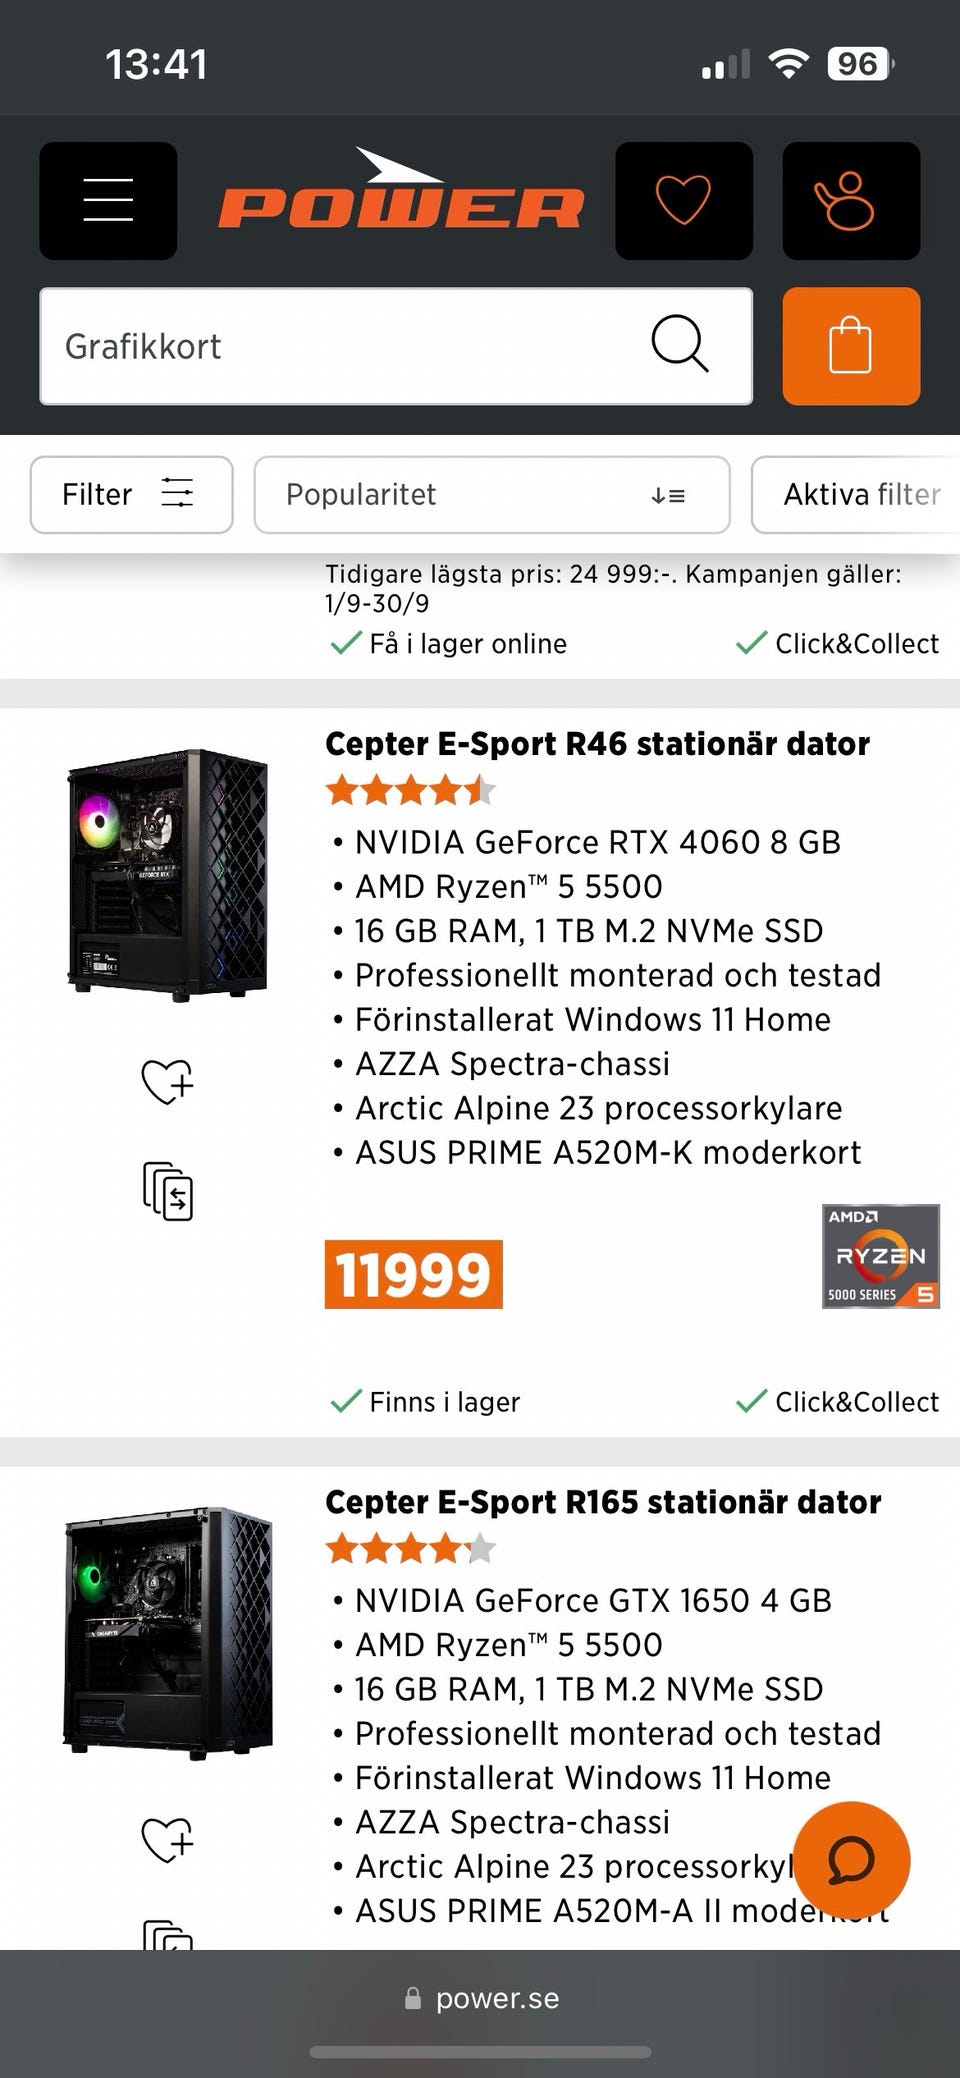
Task: View the Cepter R165 product image
Action: point(168,1632)
